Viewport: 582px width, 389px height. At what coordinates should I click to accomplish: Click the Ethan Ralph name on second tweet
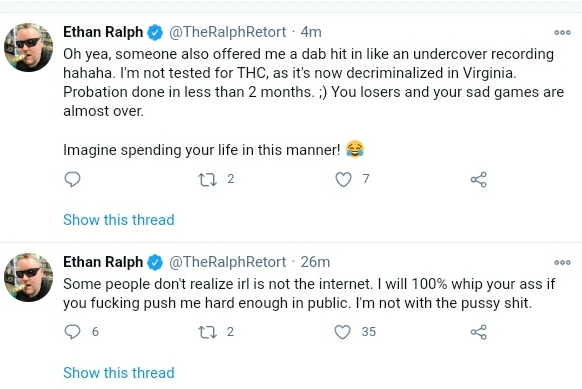coord(103,262)
